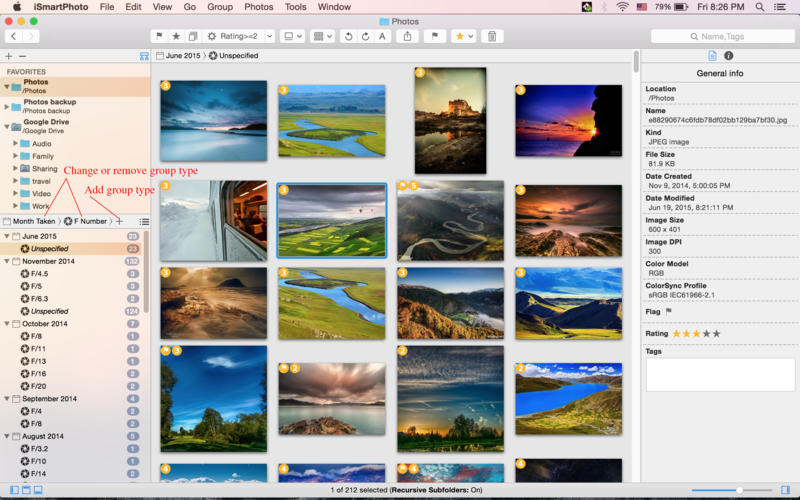Click the rotate right toolbar icon
Image resolution: width=800 pixels, height=500 pixels.
[x=365, y=36]
